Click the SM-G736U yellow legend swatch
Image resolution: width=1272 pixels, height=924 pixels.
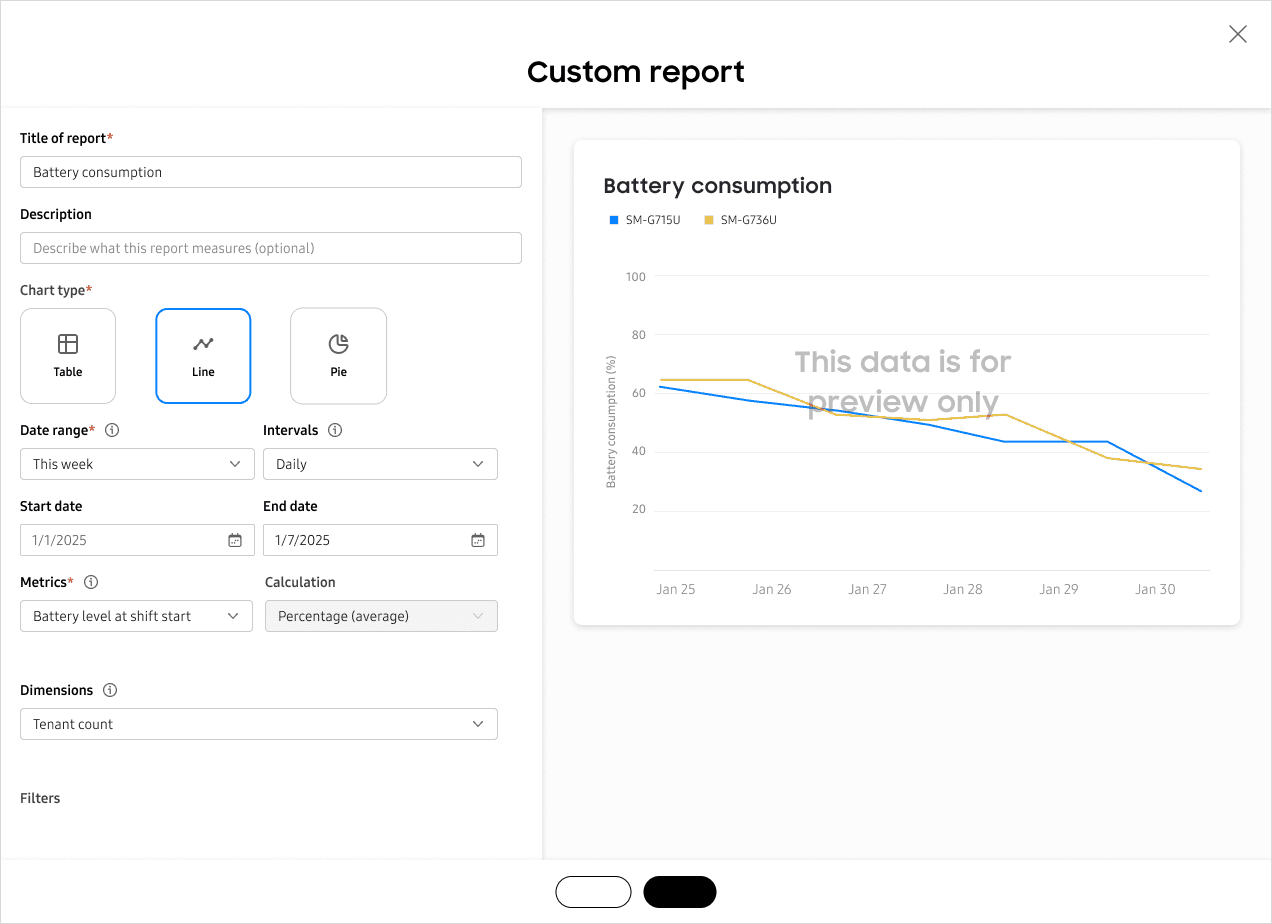[x=709, y=220]
